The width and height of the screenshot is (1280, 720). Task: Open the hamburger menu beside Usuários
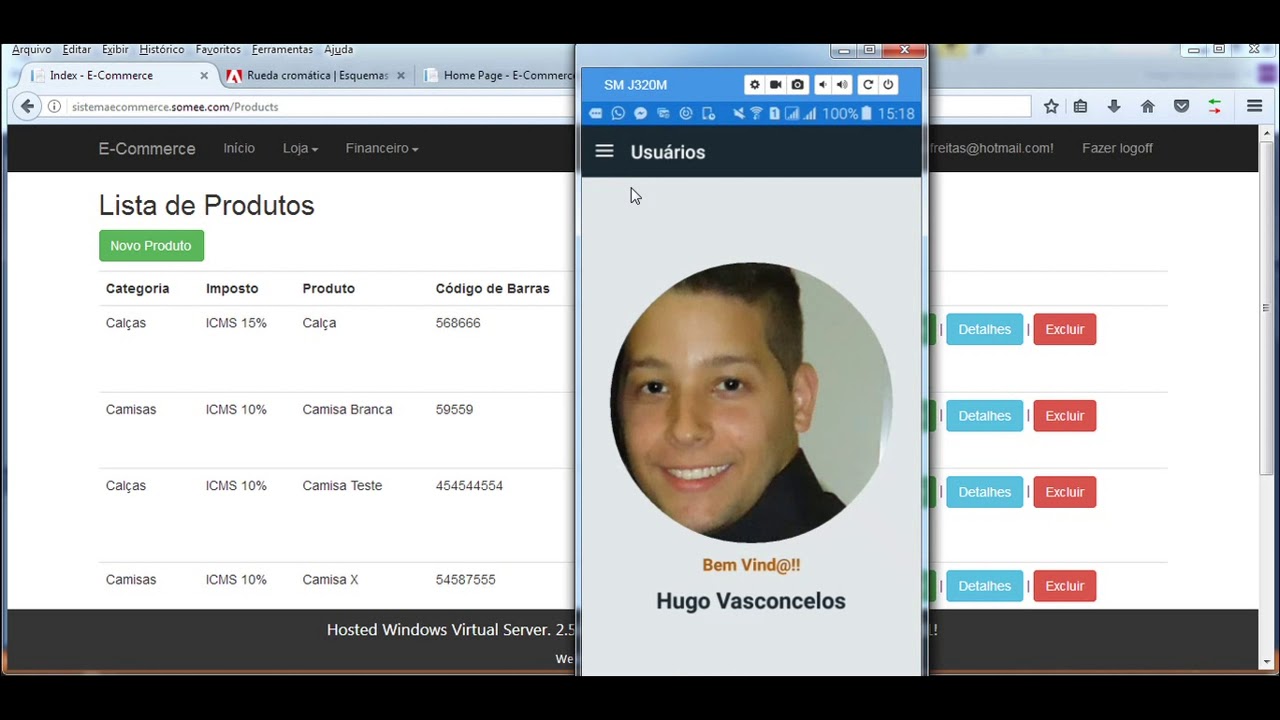point(604,151)
